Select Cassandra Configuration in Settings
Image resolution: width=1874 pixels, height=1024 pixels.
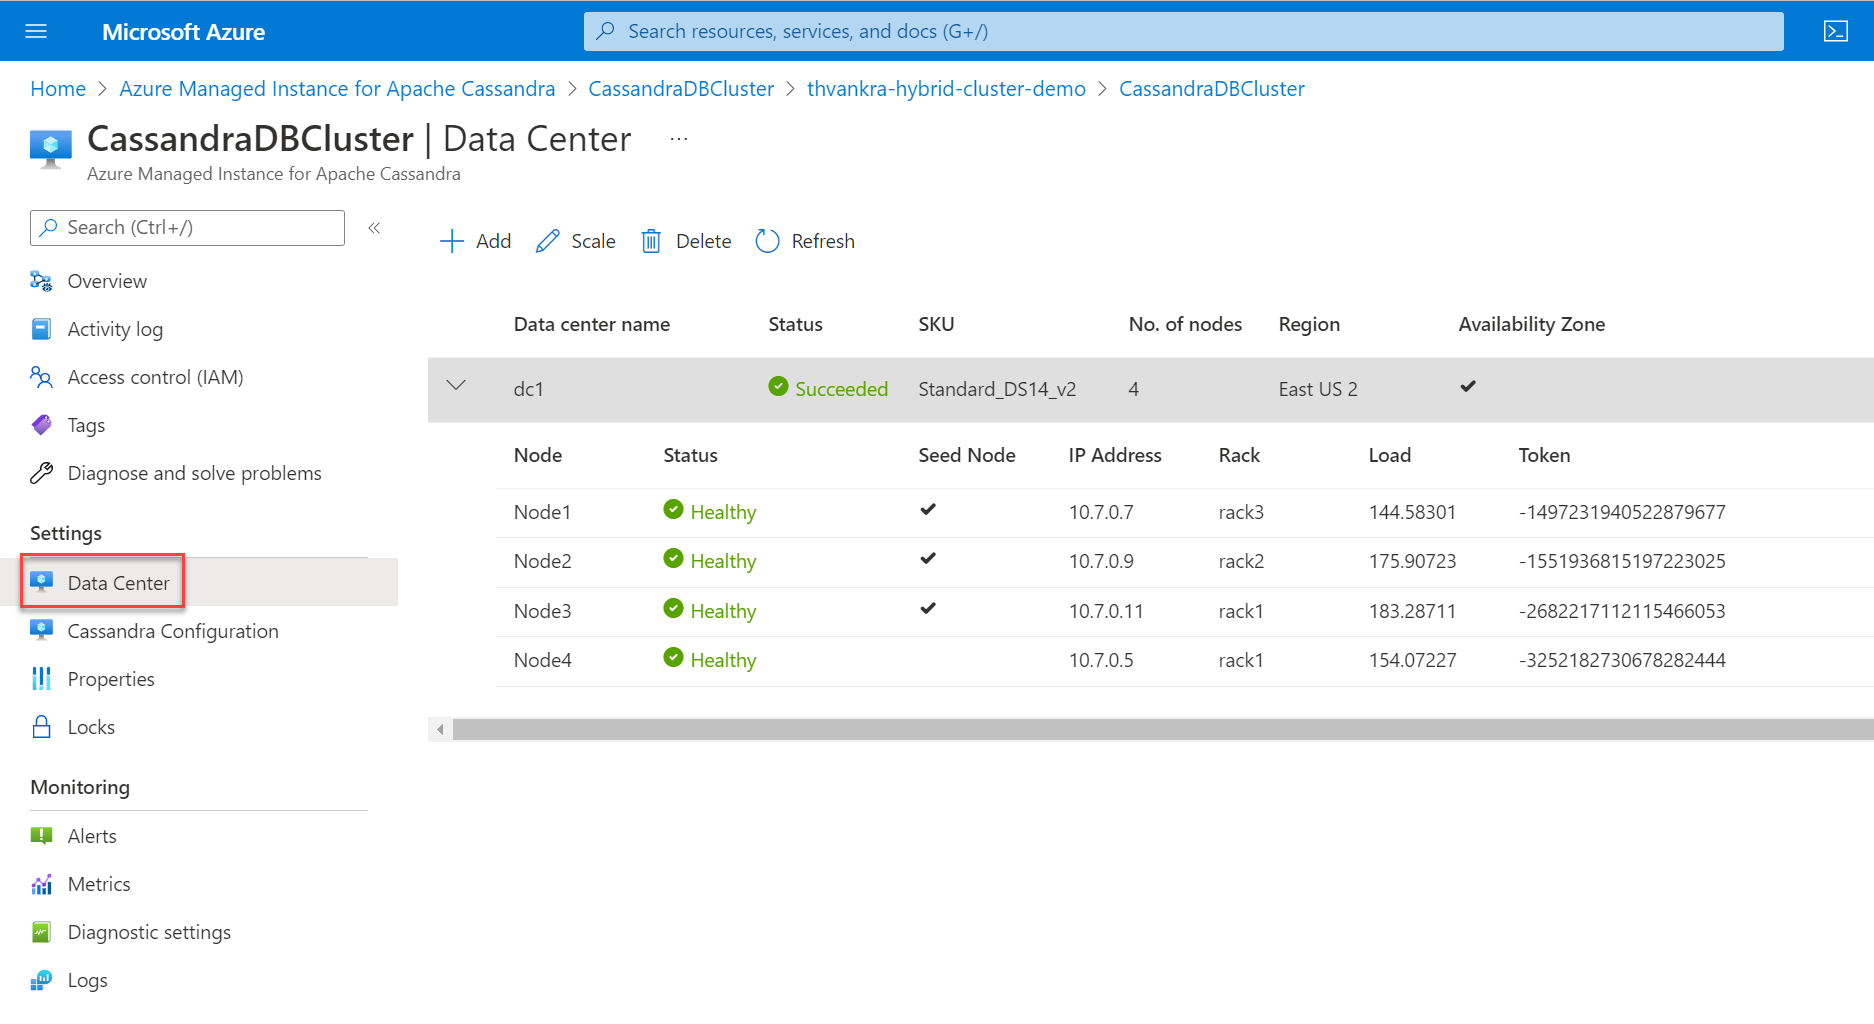(173, 631)
